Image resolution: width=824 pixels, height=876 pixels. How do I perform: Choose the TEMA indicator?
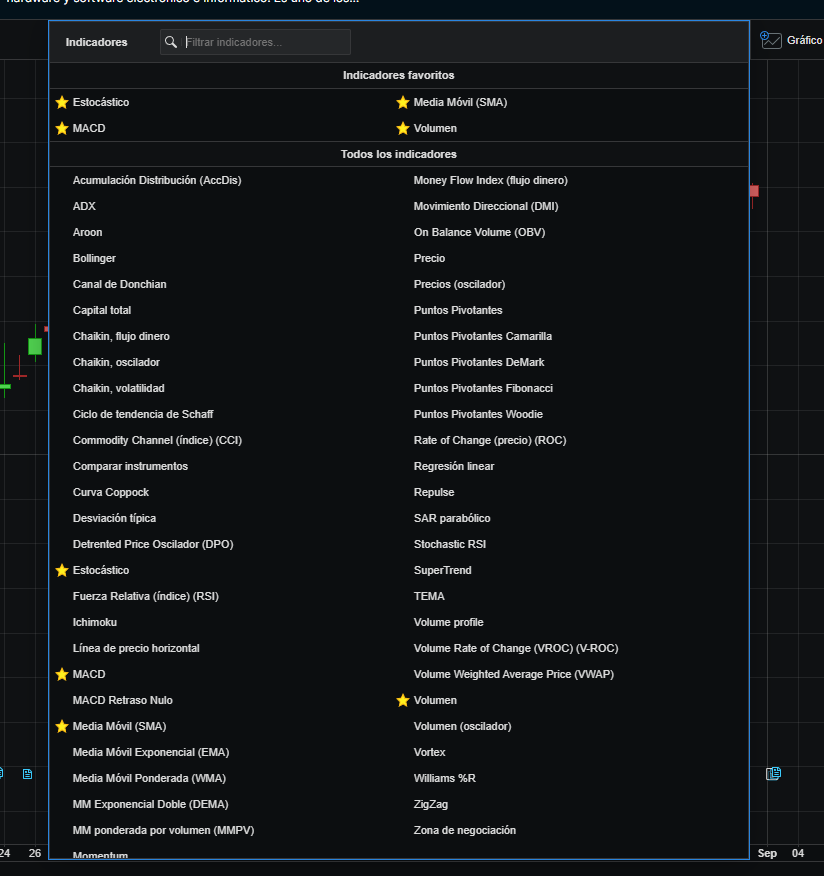click(x=429, y=596)
